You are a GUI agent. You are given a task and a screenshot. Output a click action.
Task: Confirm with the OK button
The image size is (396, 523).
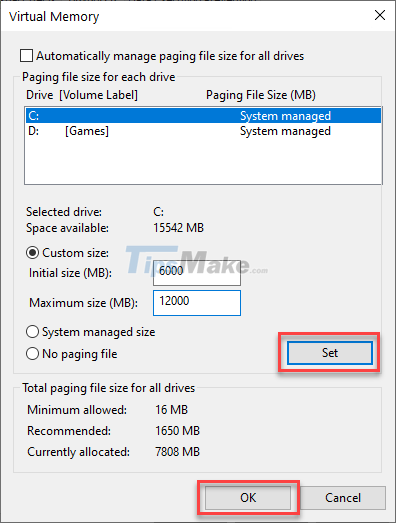tap(248, 498)
